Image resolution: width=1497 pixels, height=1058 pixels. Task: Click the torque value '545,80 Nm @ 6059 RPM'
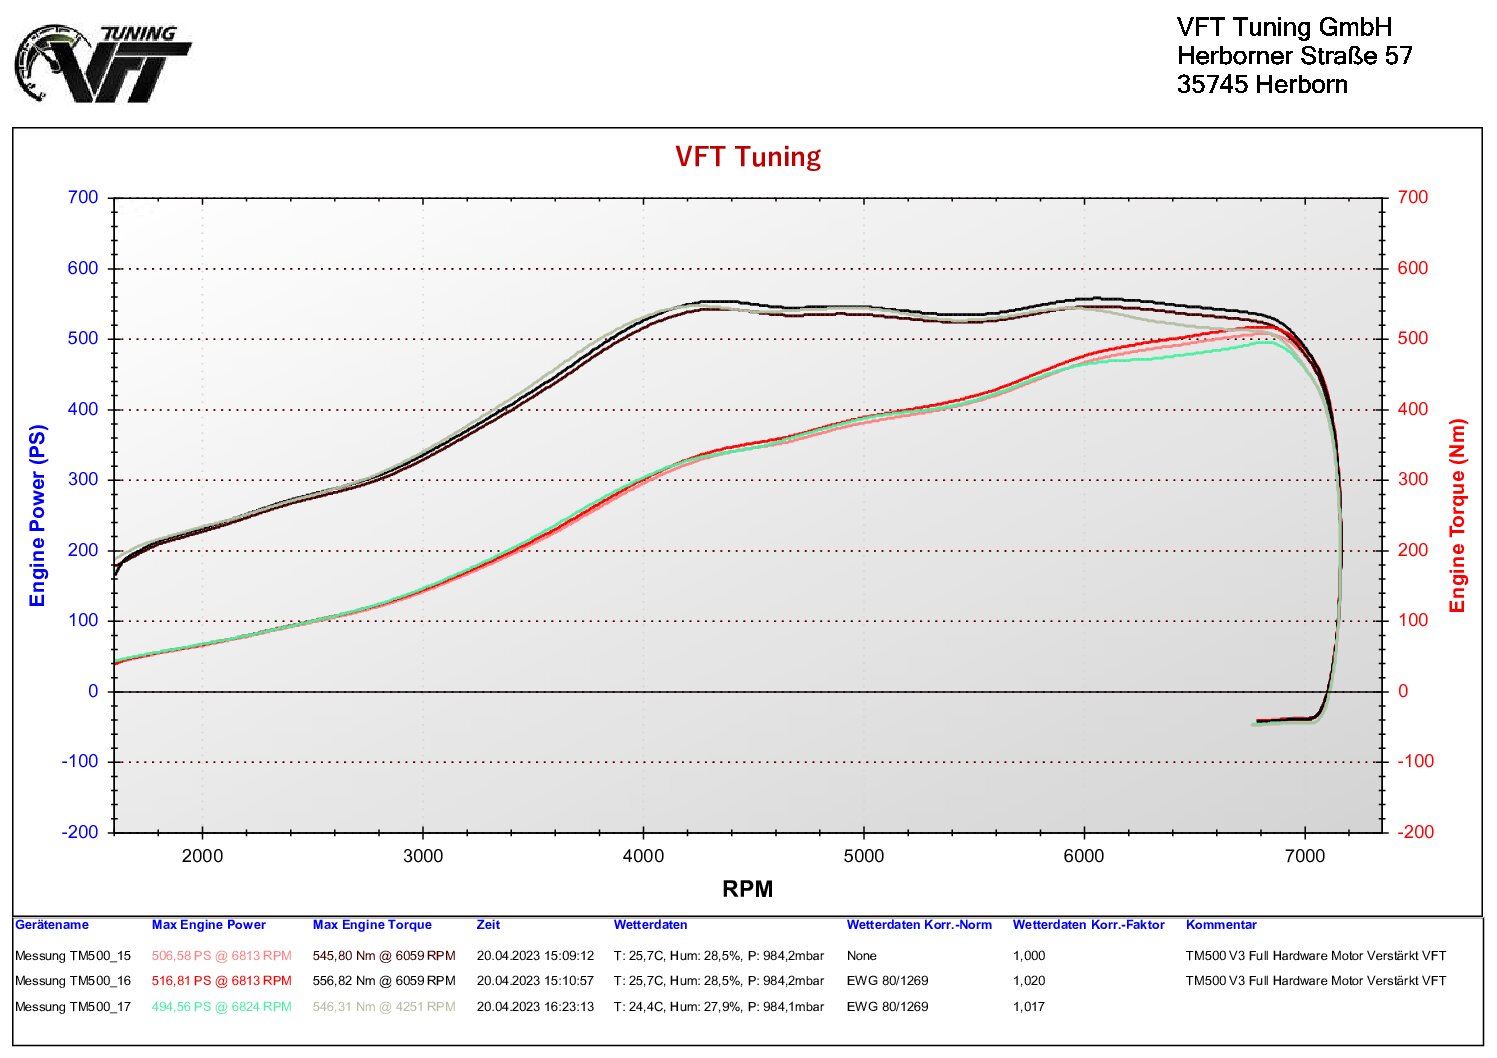coord(384,956)
